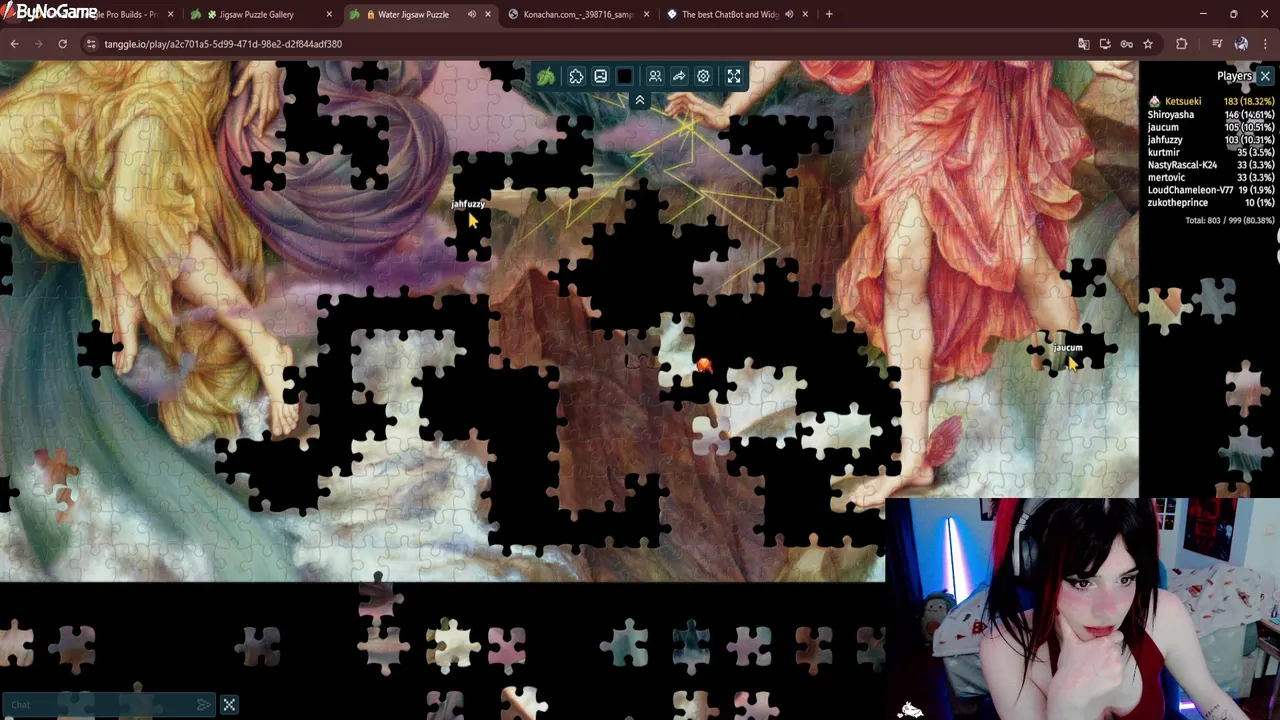
Task: Mute the ChatBot tab audio icon
Action: 789,14
